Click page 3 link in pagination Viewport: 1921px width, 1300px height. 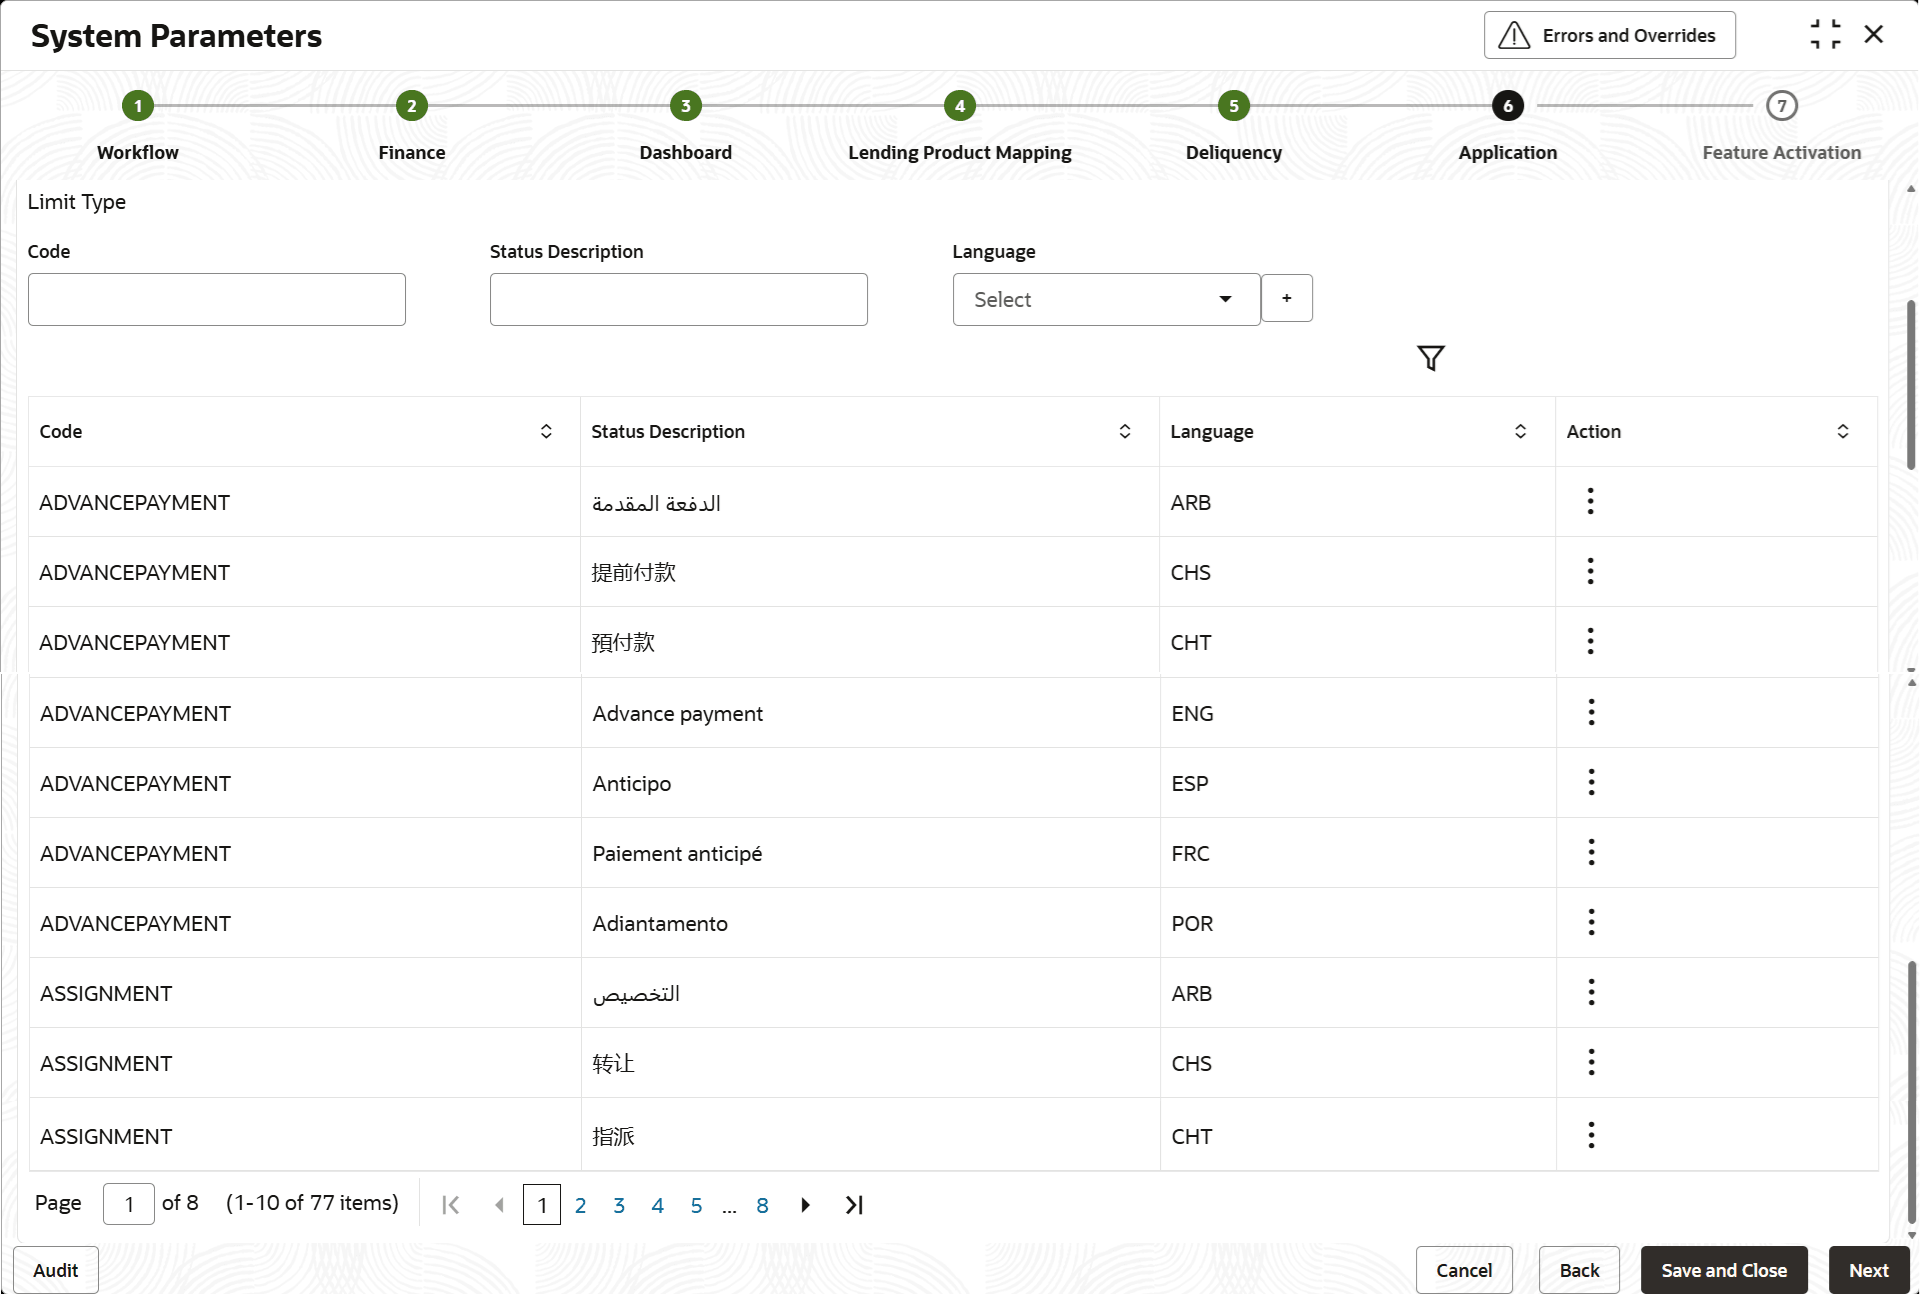(x=619, y=1205)
